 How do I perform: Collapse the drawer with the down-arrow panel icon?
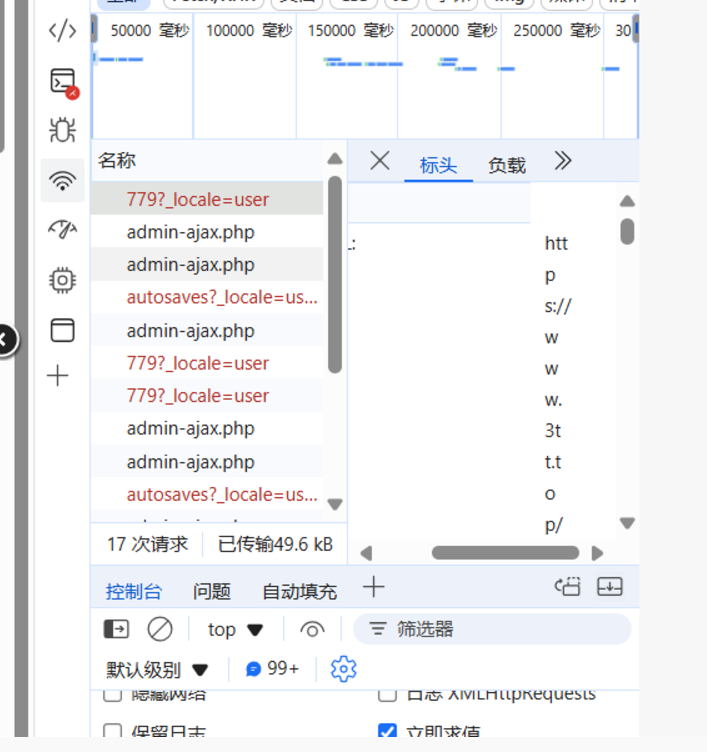610,587
